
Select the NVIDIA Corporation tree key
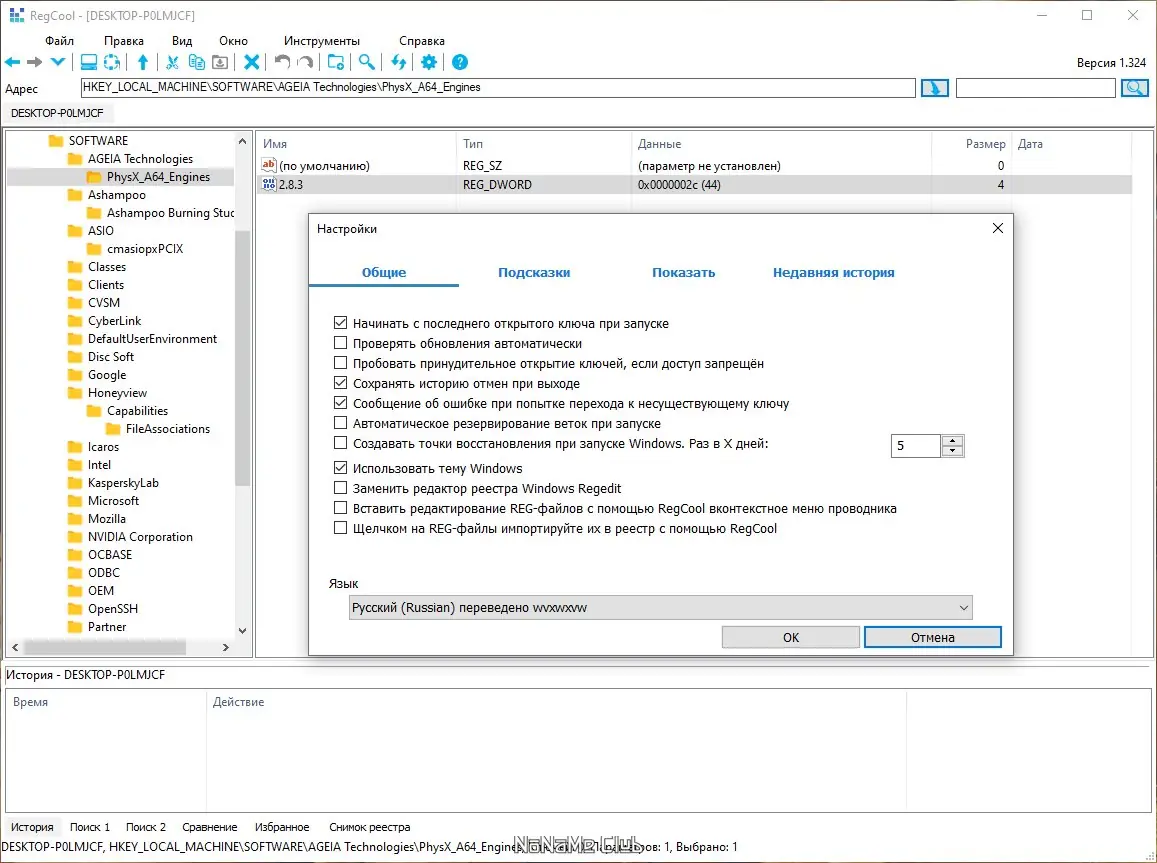click(x=140, y=537)
